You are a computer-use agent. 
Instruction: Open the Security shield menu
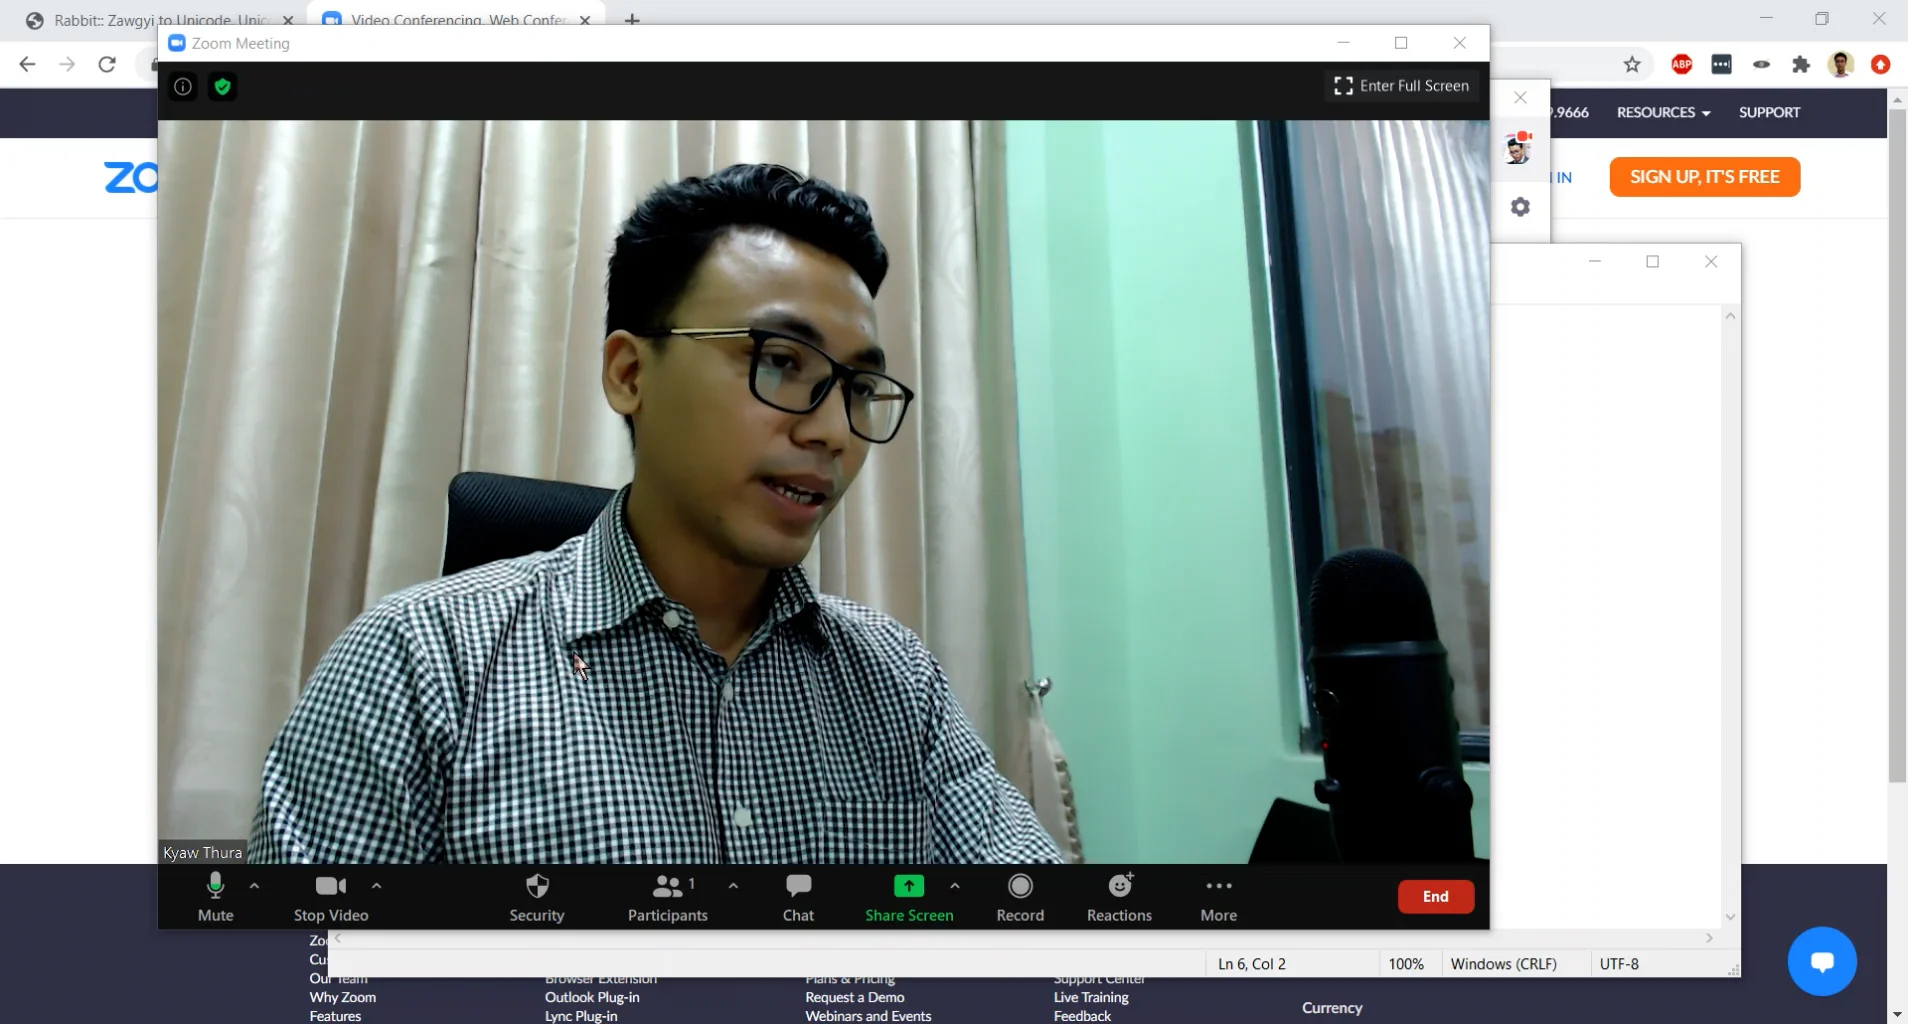click(537, 897)
